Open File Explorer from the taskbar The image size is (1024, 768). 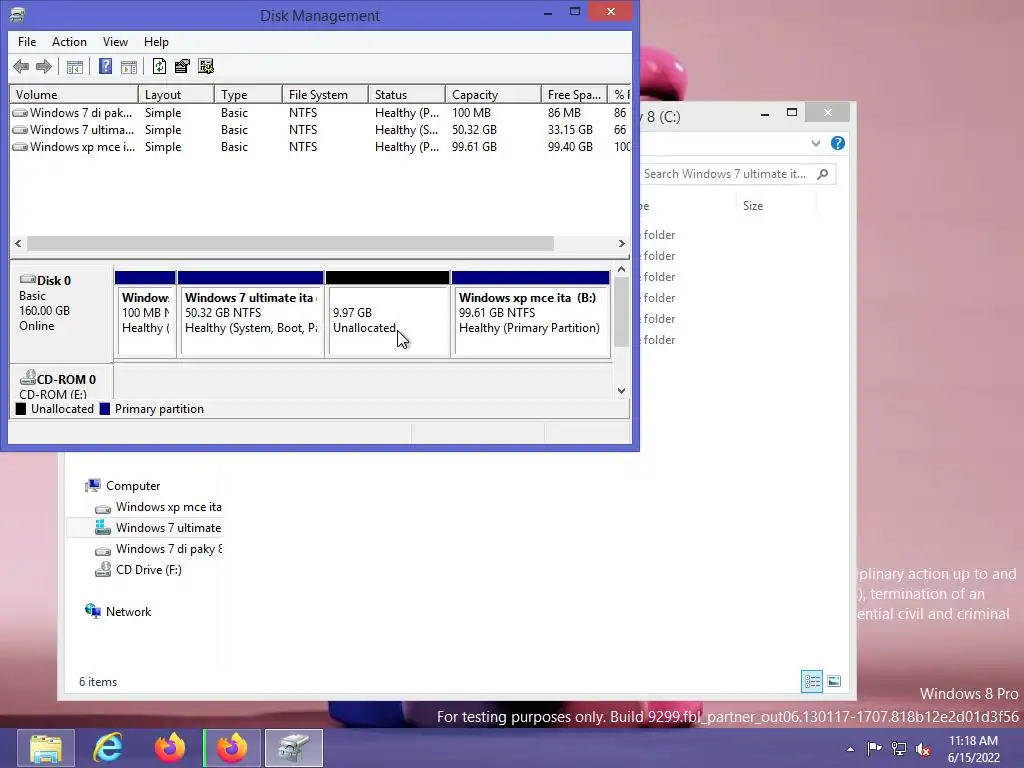tap(46, 748)
